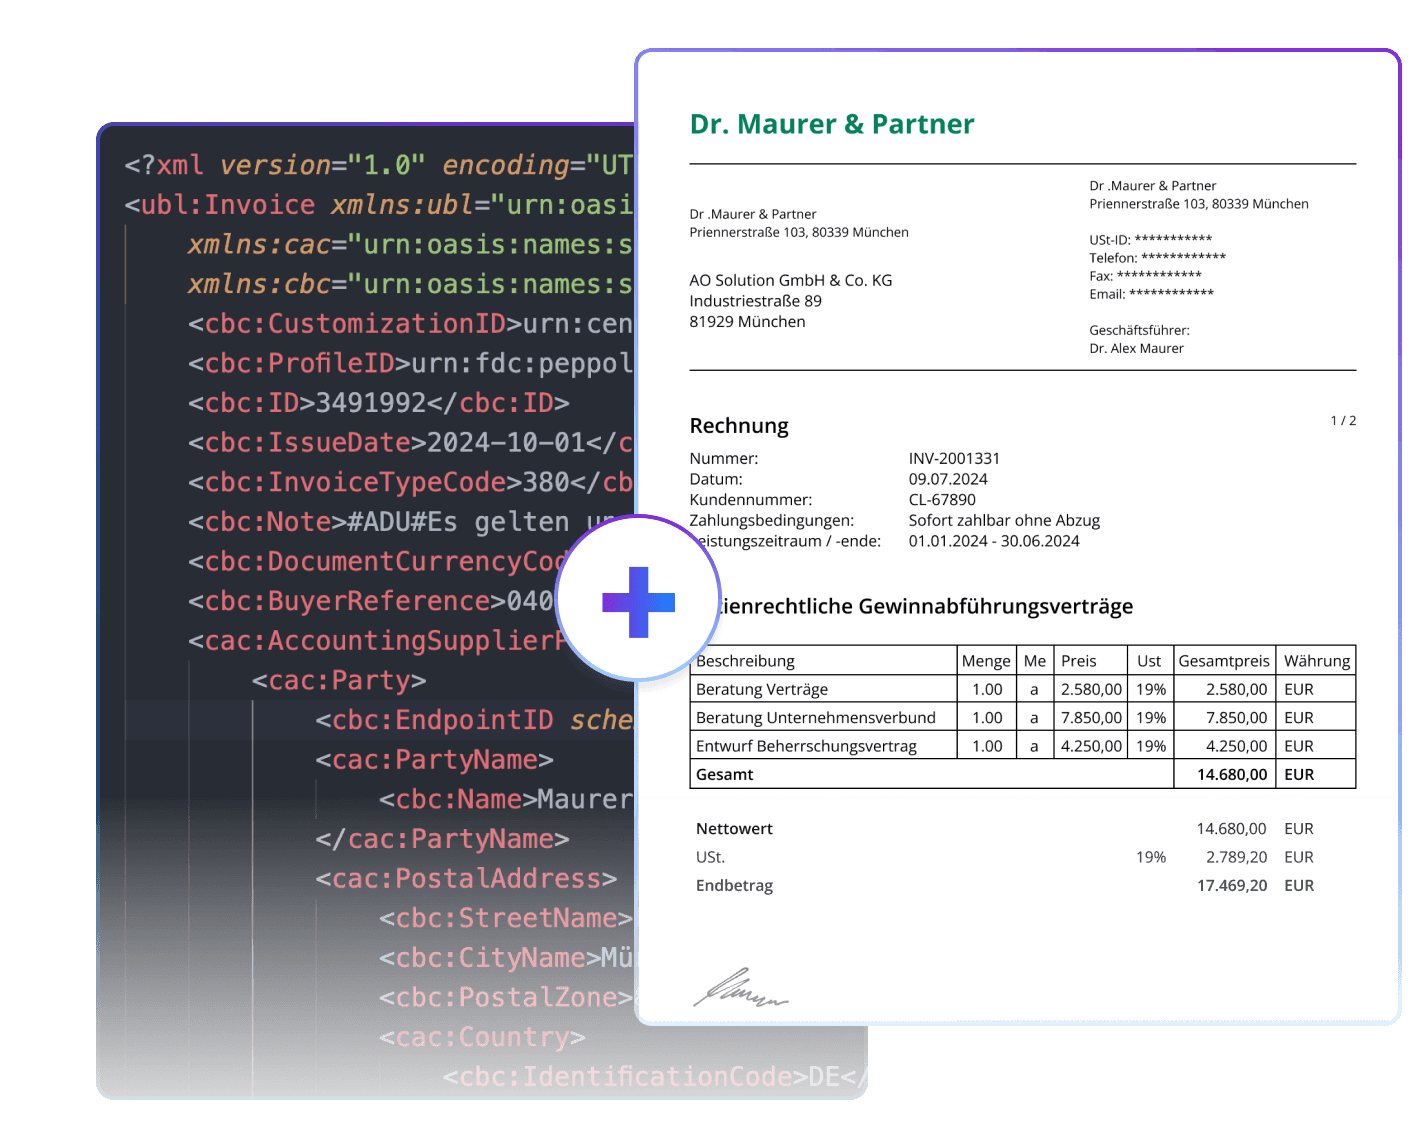This screenshot has width=1420, height=1148.
Task: Select address line 'Industriestraße 89'
Action: click(755, 301)
